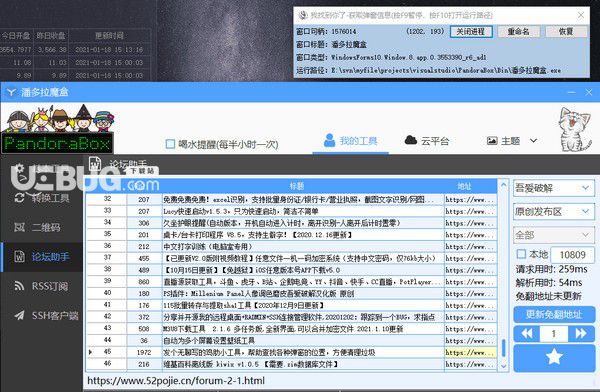
Task: Select 转换工具 in the sidebar
Action: coord(42,198)
